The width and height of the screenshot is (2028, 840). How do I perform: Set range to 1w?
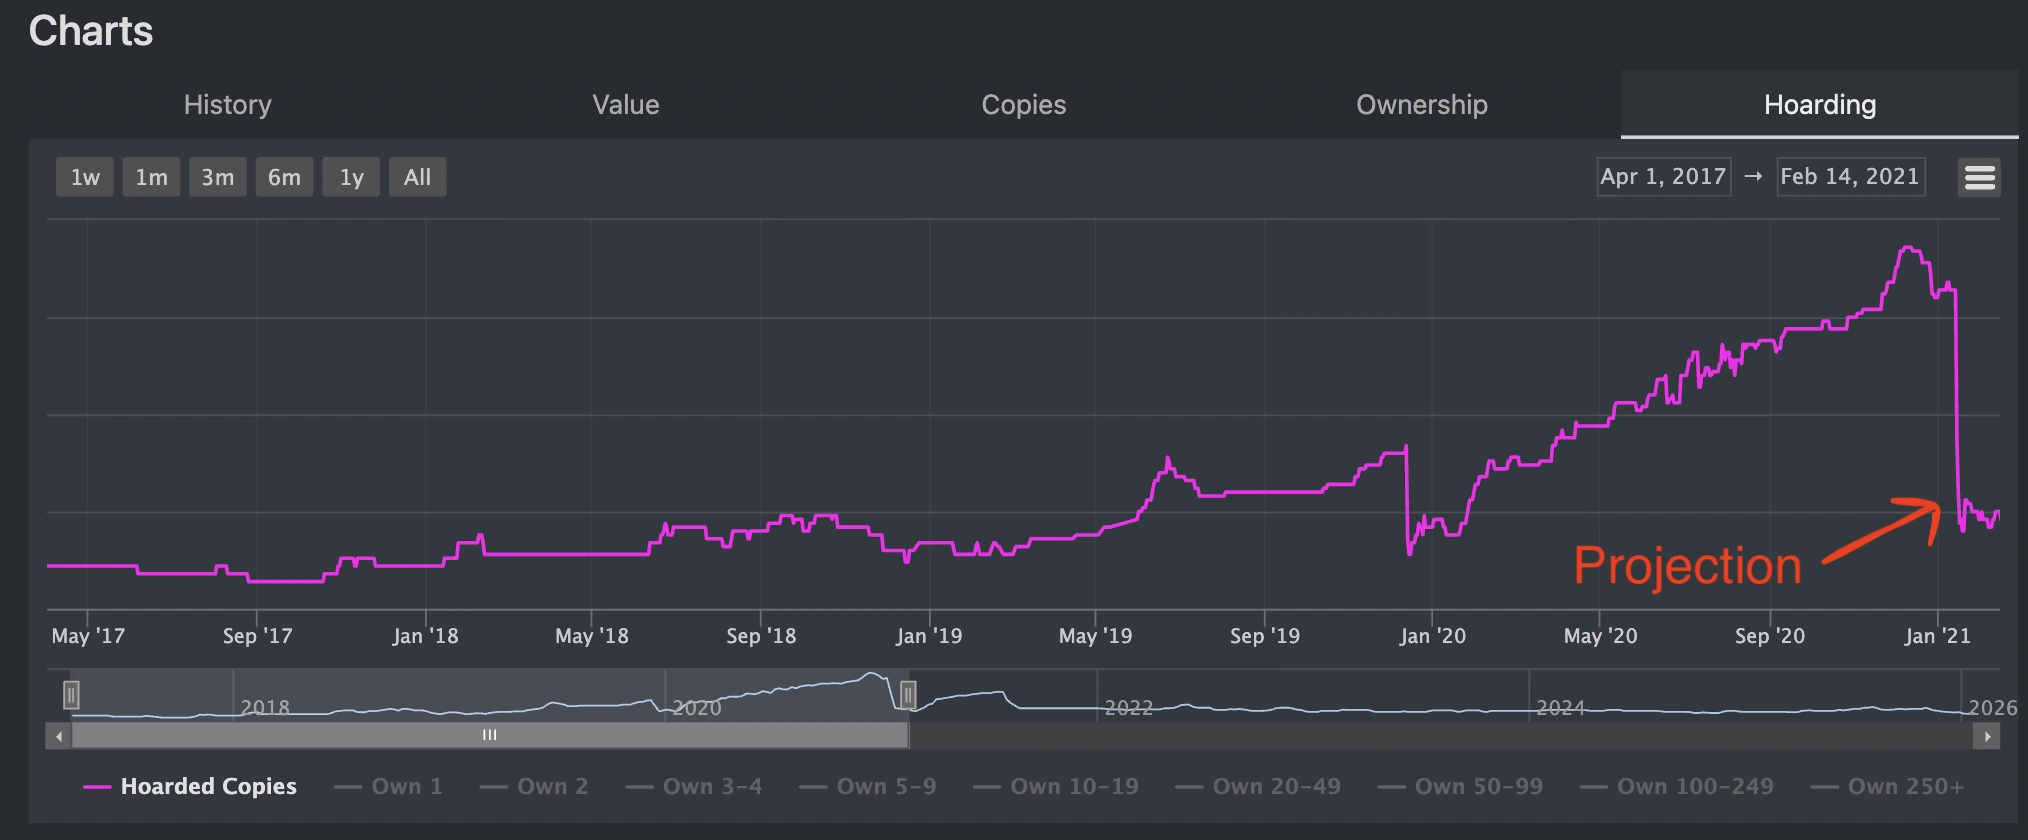[85, 177]
